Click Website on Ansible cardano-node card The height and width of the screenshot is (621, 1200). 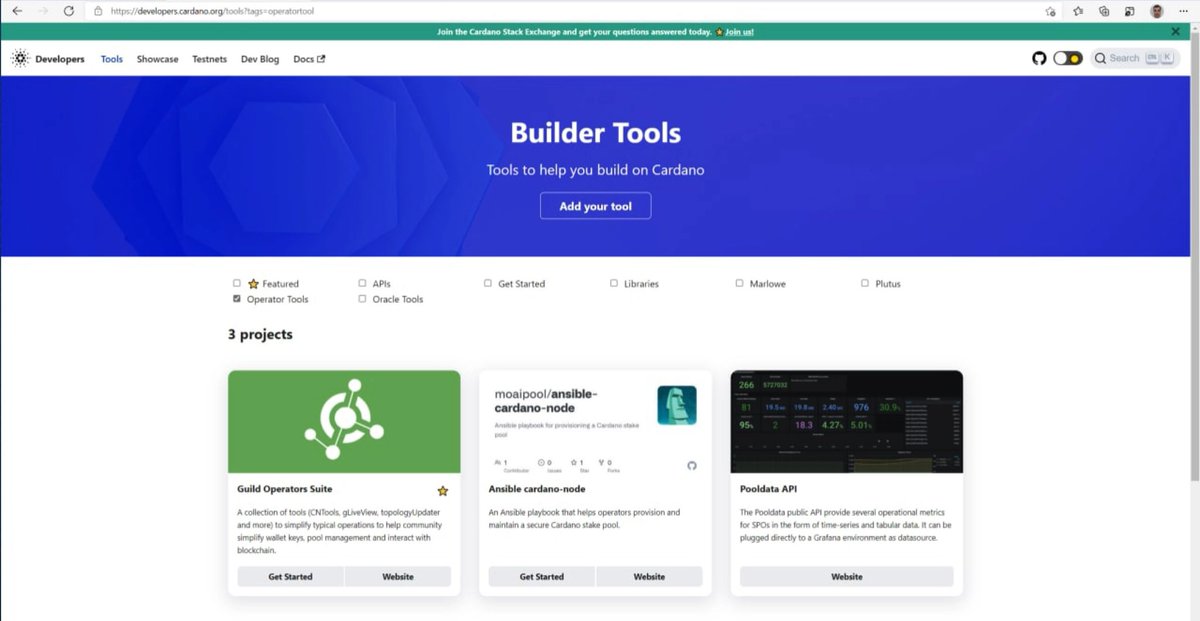[649, 577]
